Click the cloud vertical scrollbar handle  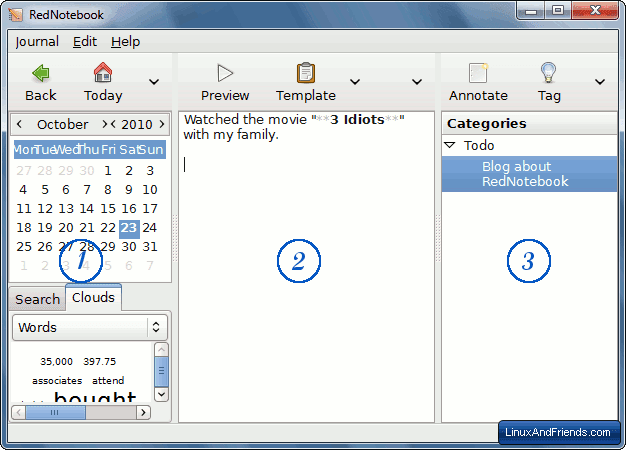pyautogui.click(x=161, y=371)
